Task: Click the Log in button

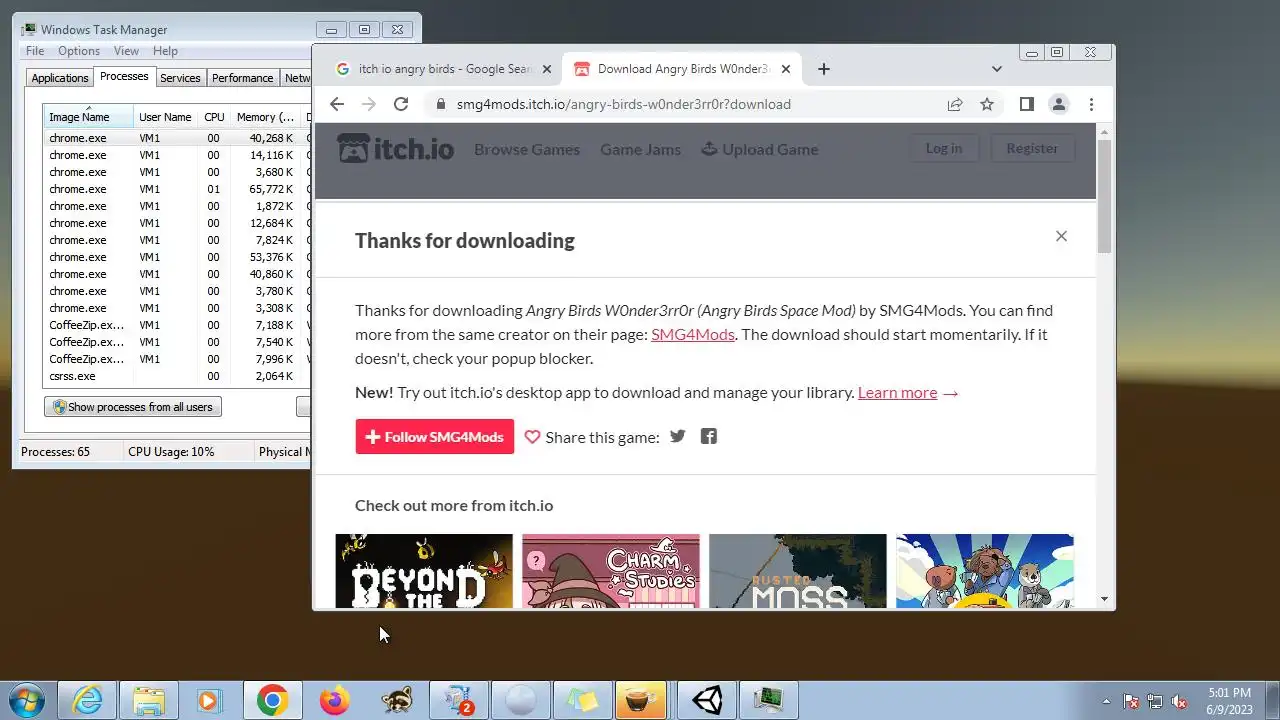Action: (x=943, y=148)
